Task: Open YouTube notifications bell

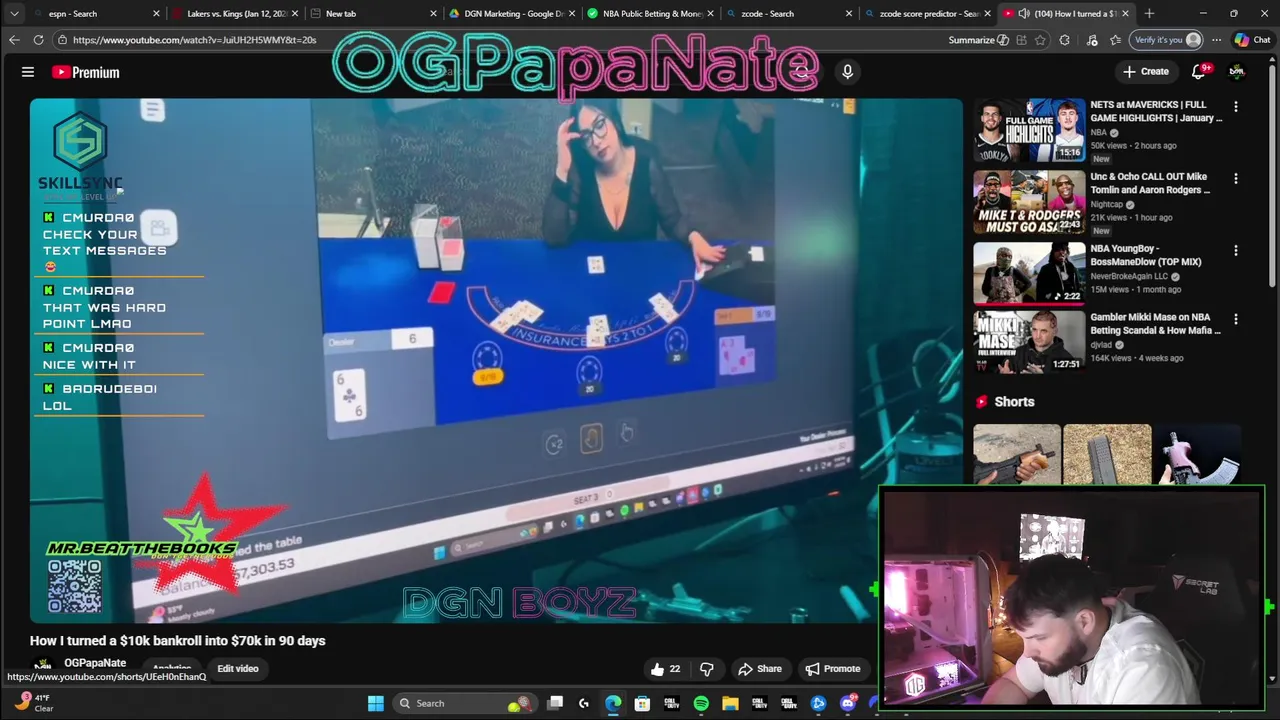Action: coord(1199,72)
